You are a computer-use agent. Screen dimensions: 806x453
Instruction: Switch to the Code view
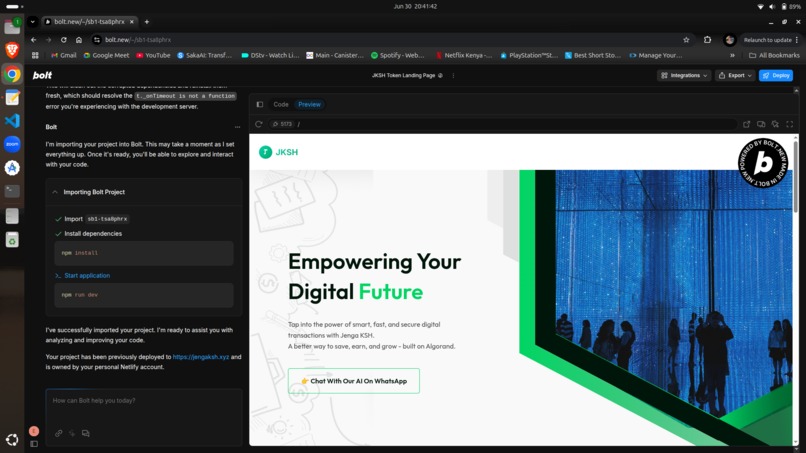(281, 104)
